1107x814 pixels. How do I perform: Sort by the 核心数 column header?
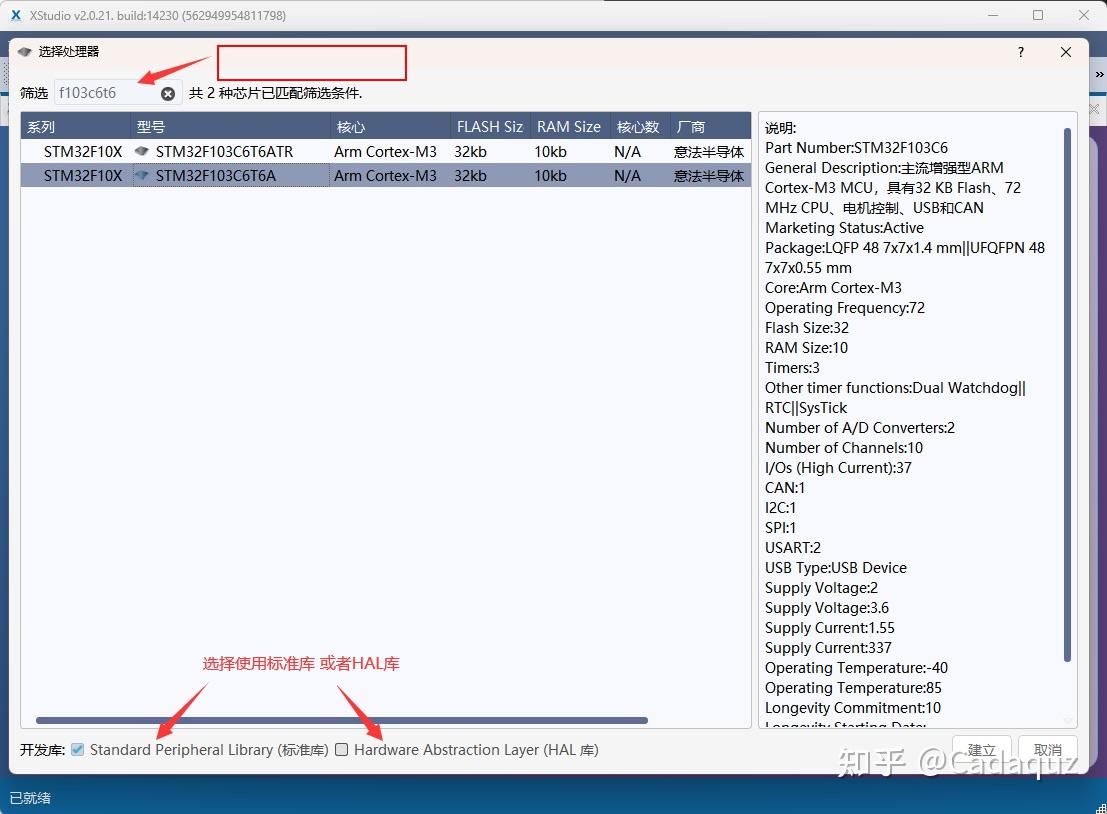(x=638, y=127)
